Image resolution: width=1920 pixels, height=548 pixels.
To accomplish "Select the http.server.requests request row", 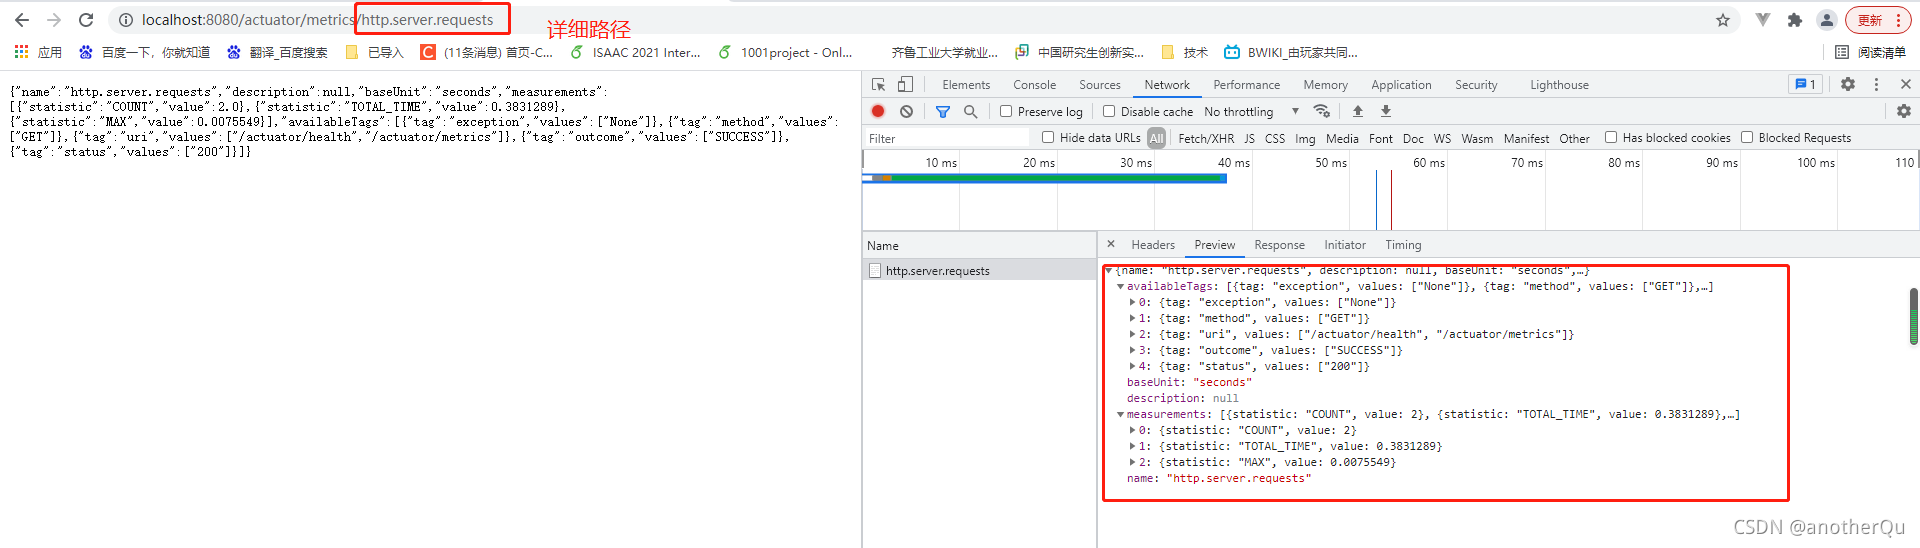I will (x=980, y=270).
